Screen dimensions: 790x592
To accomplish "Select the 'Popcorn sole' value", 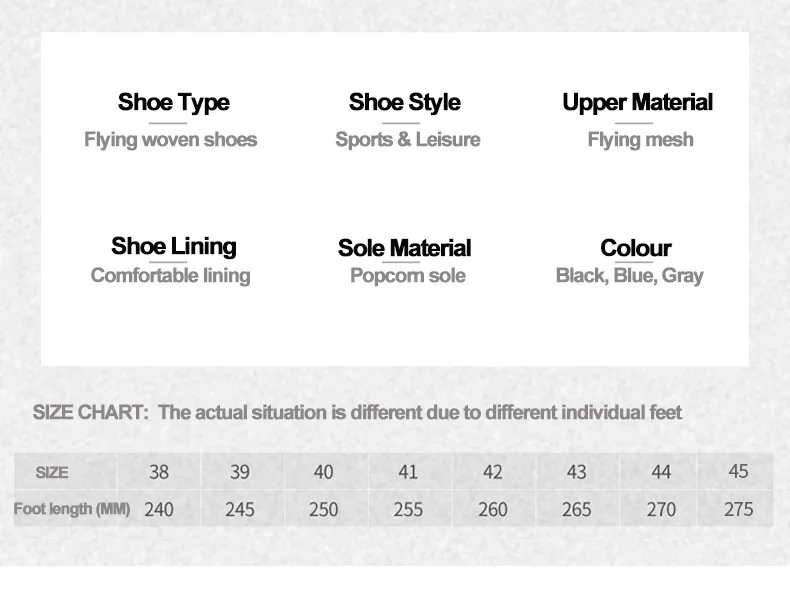I will [407, 276].
